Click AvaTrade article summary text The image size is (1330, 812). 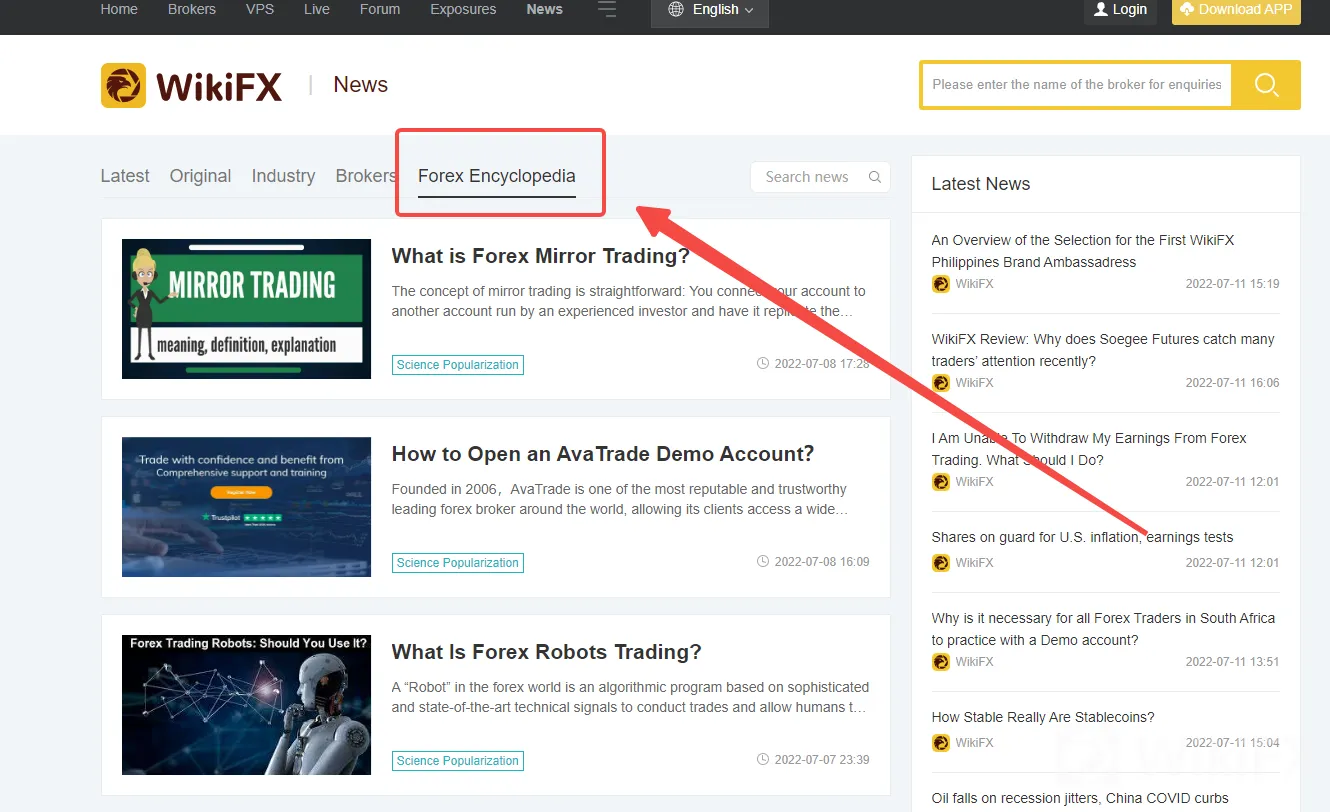tap(621, 499)
